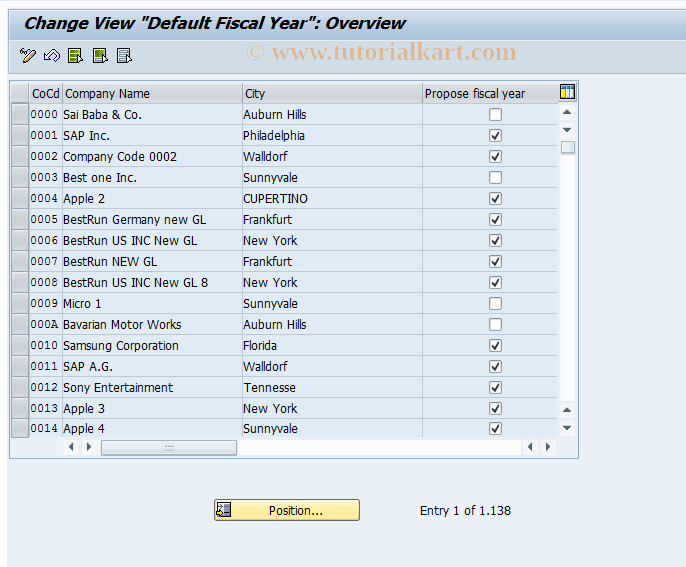Click the Select Block icon

100,56
